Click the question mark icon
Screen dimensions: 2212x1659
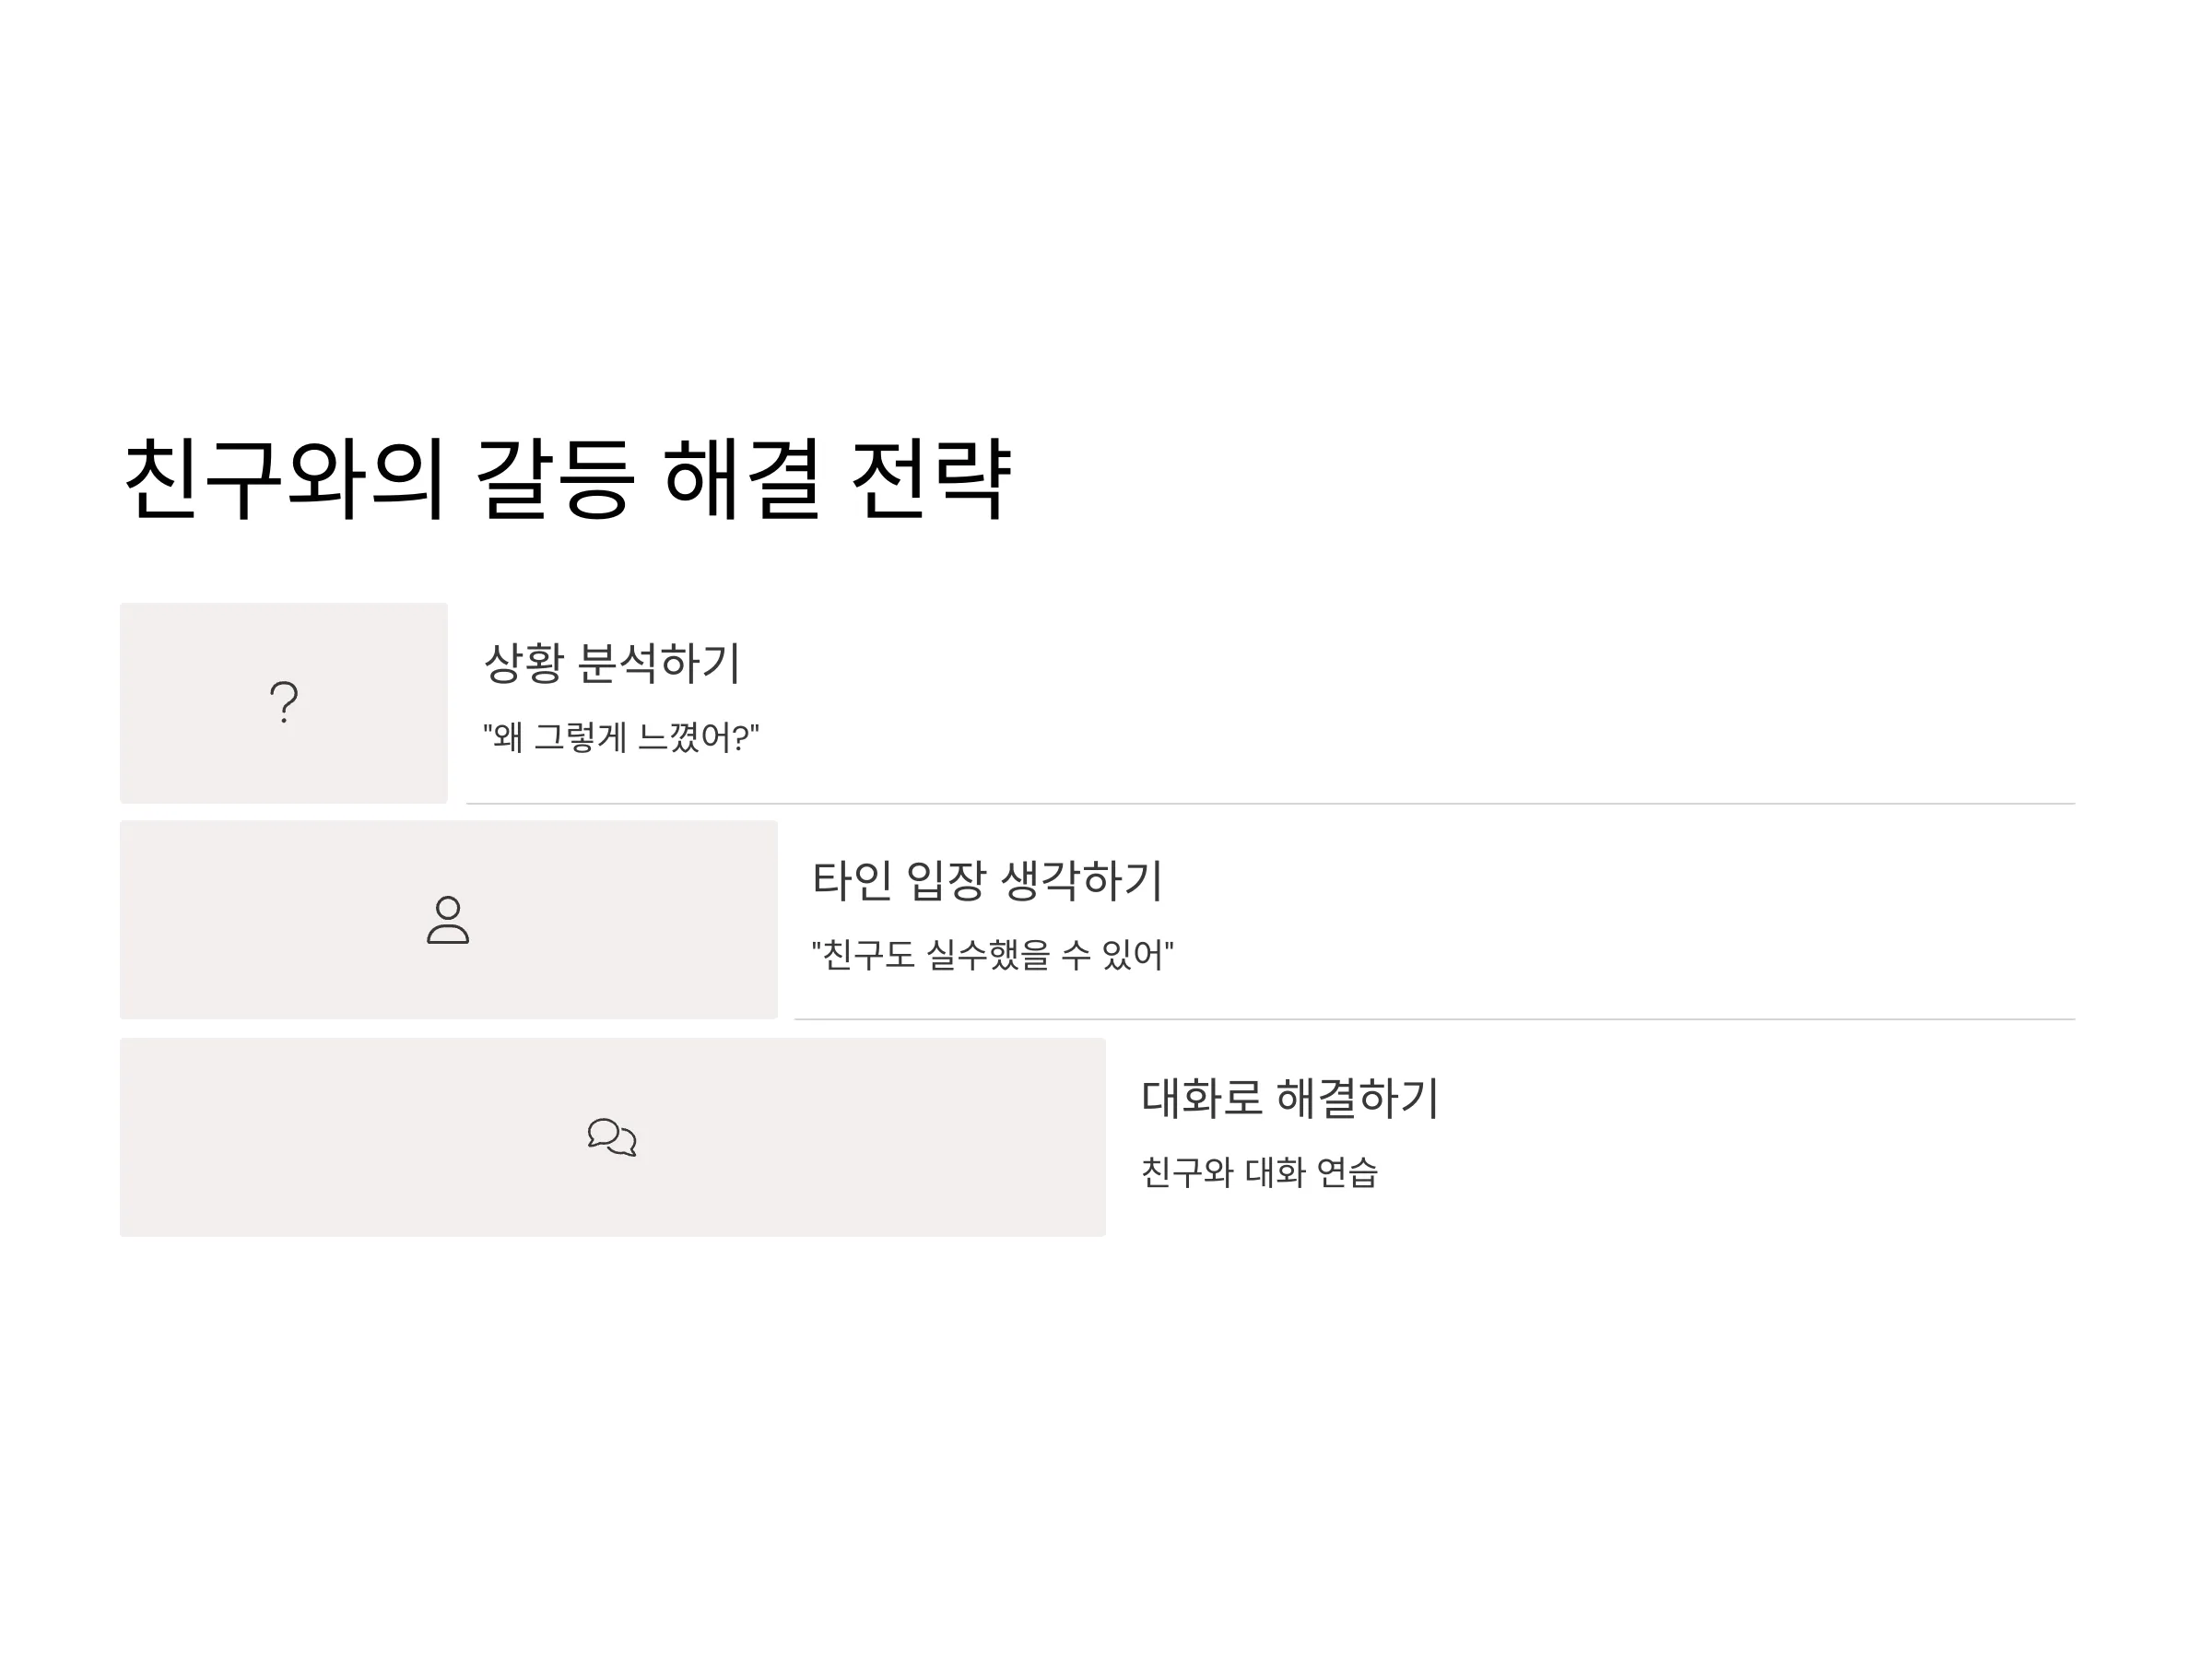[284, 702]
